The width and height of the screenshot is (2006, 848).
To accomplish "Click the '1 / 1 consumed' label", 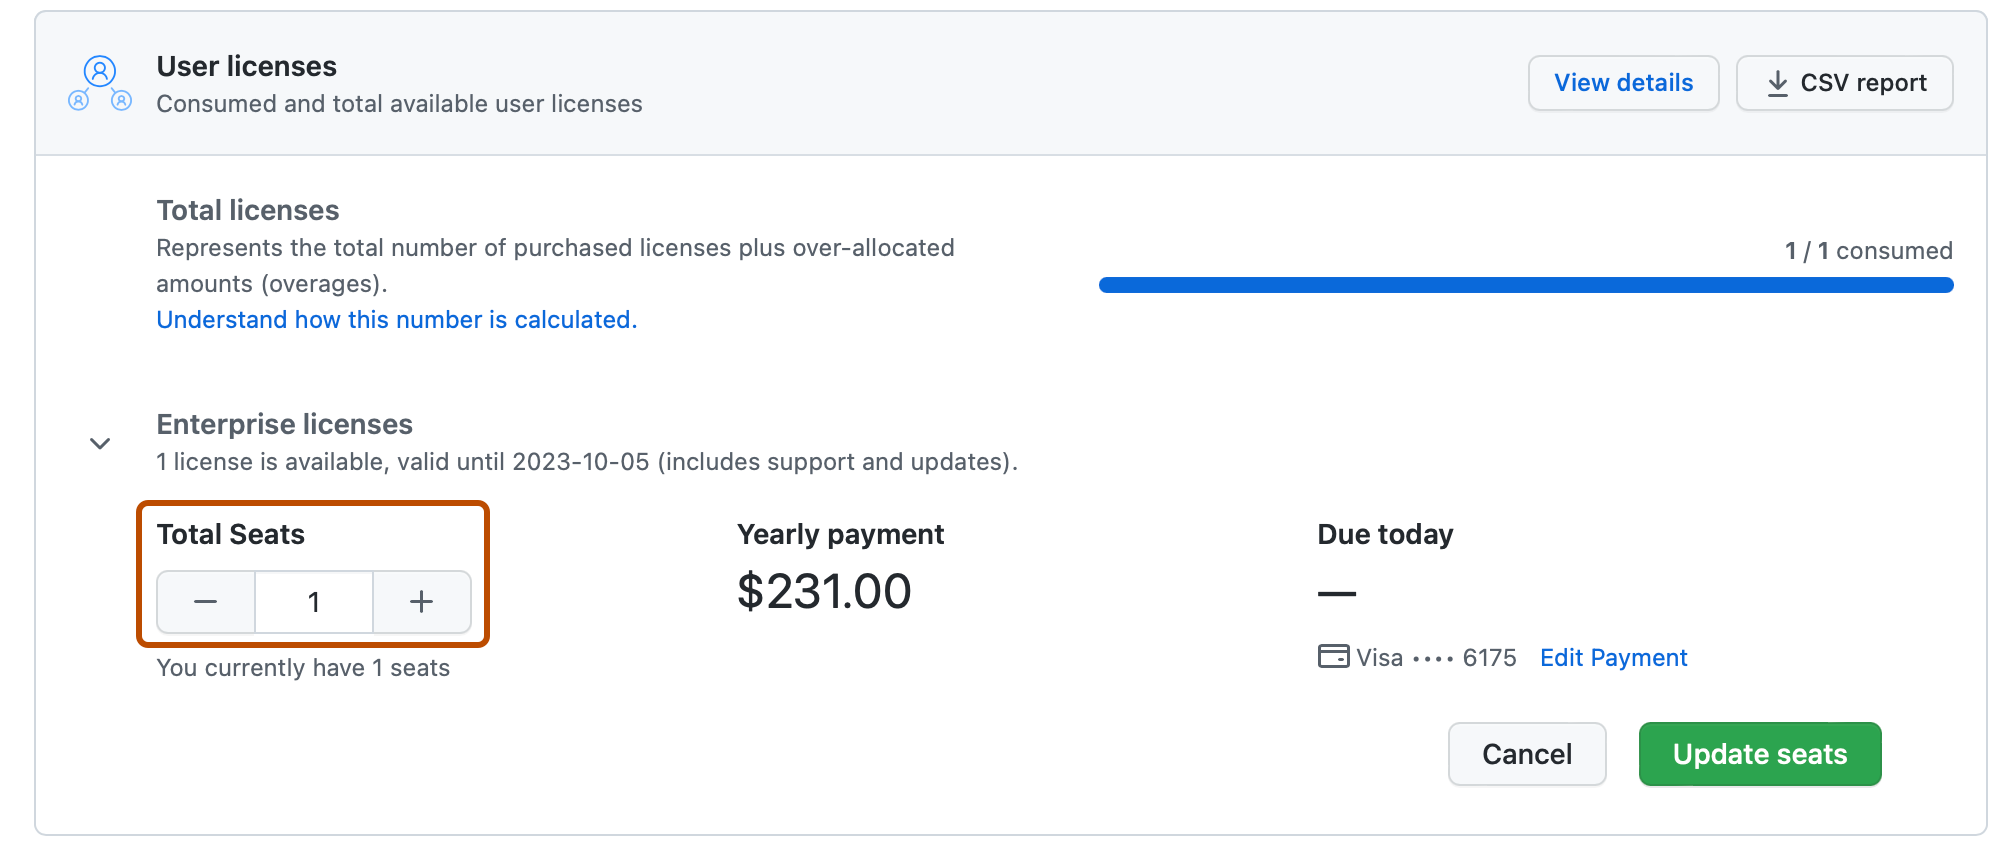I will (1869, 250).
